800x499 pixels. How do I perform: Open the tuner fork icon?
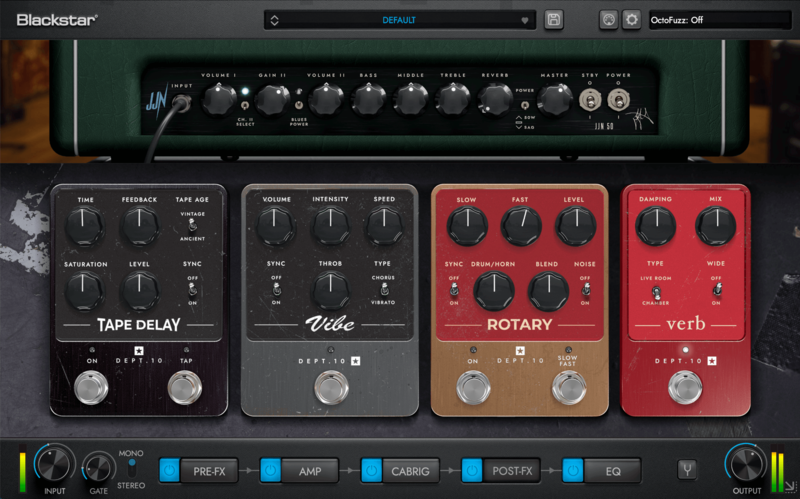pyautogui.click(x=687, y=469)
